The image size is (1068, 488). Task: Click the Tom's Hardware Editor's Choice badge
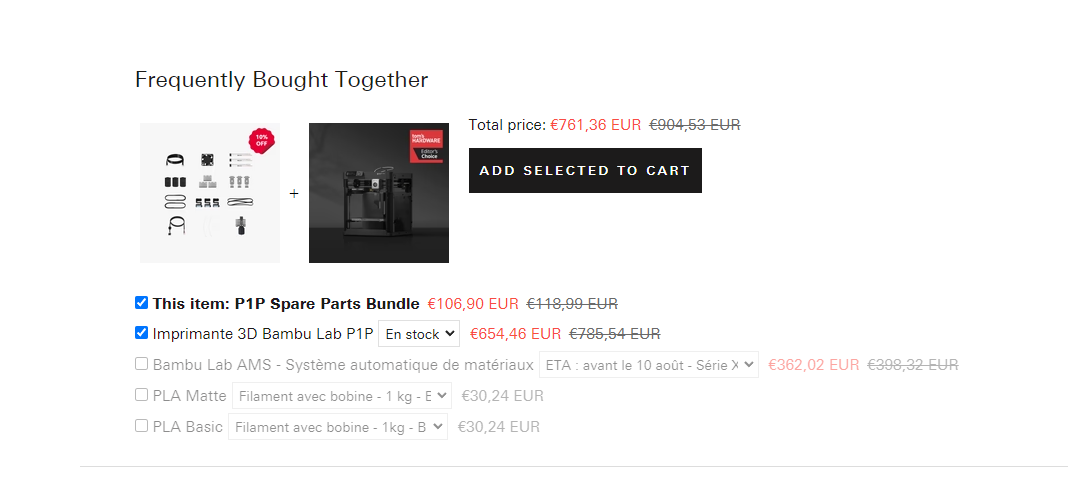[426, 146]
